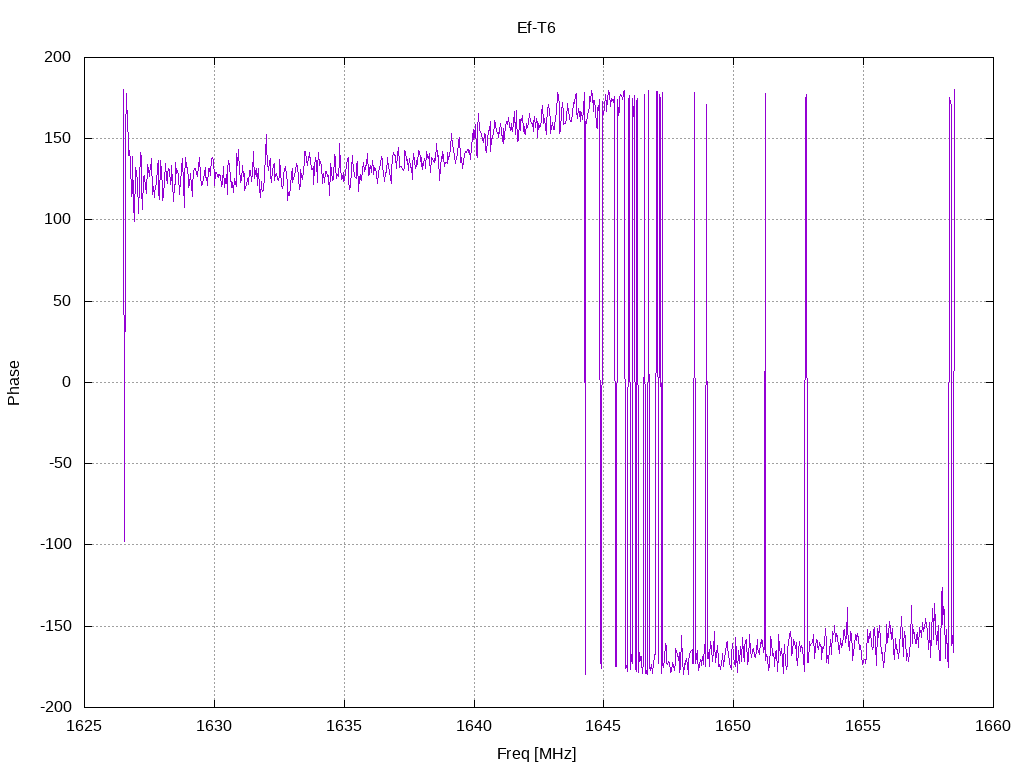
Task: Click the 0 y-axis tick label
Action: point(67,382)
